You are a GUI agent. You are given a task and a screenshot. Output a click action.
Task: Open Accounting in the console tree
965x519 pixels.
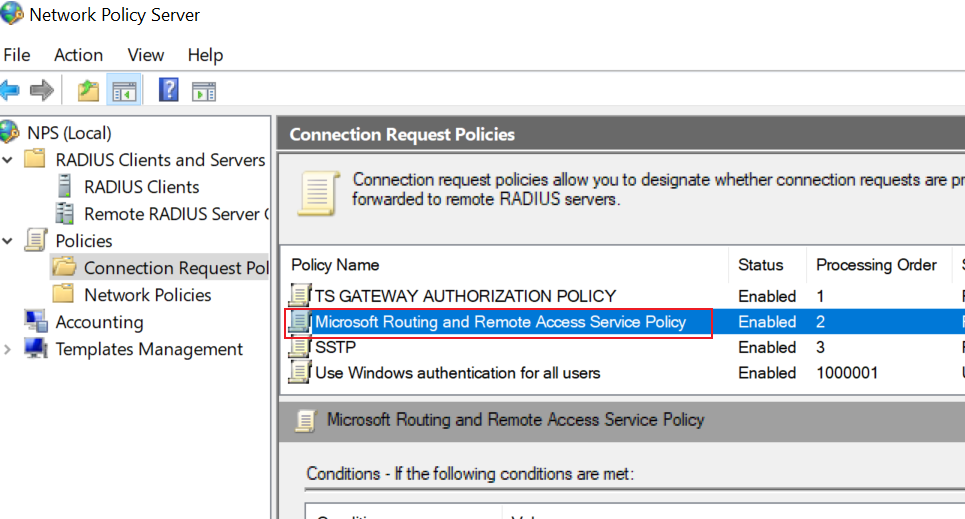pyautogui.click(x=99, y=322)
